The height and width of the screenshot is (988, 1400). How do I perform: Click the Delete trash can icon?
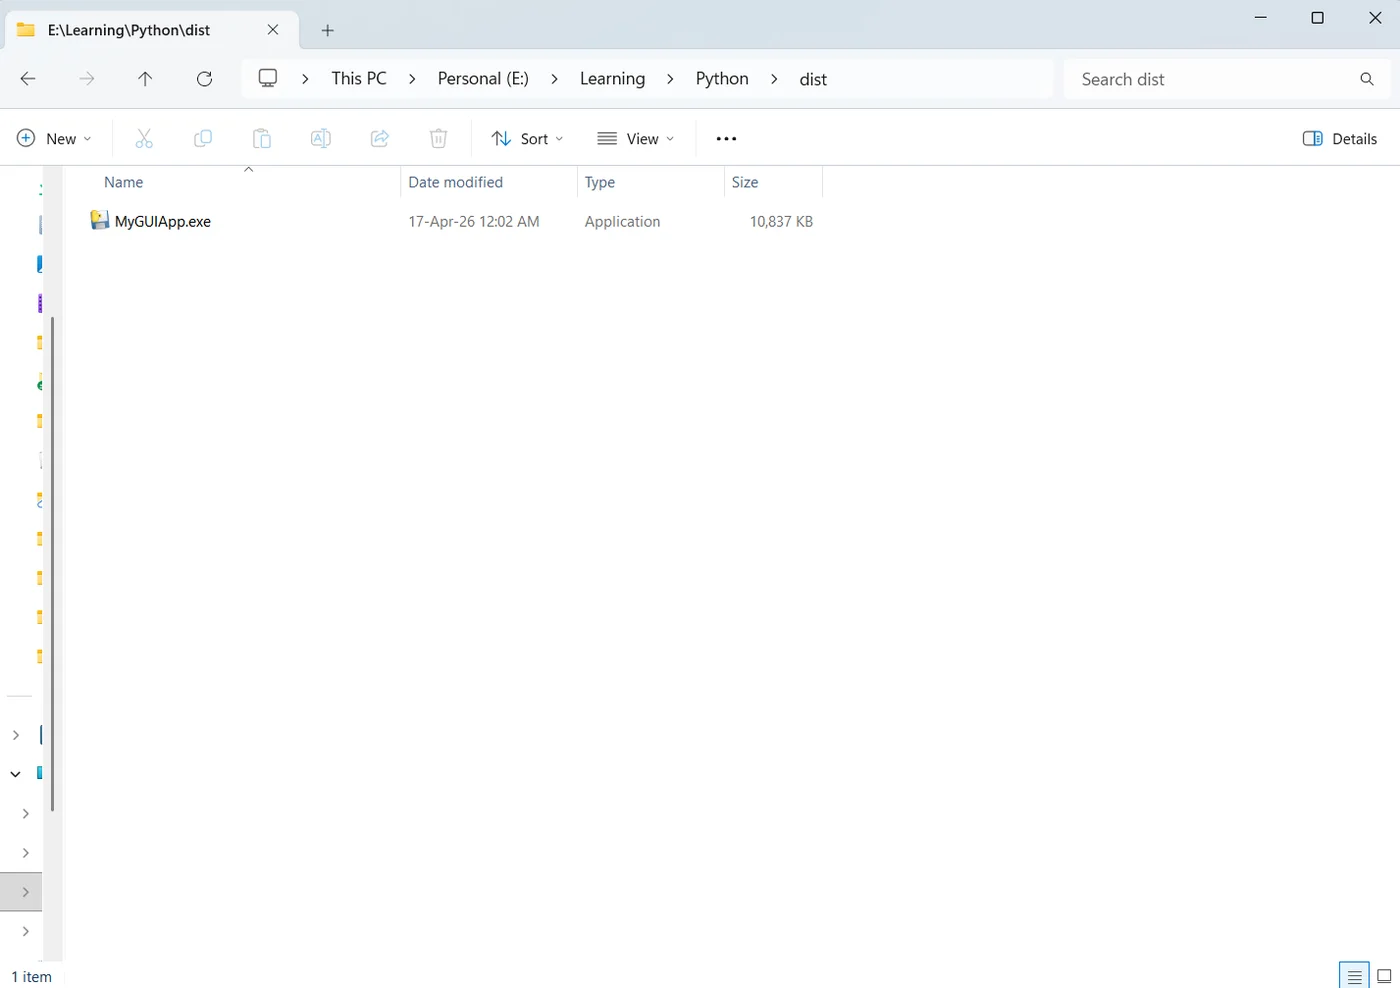438,139
